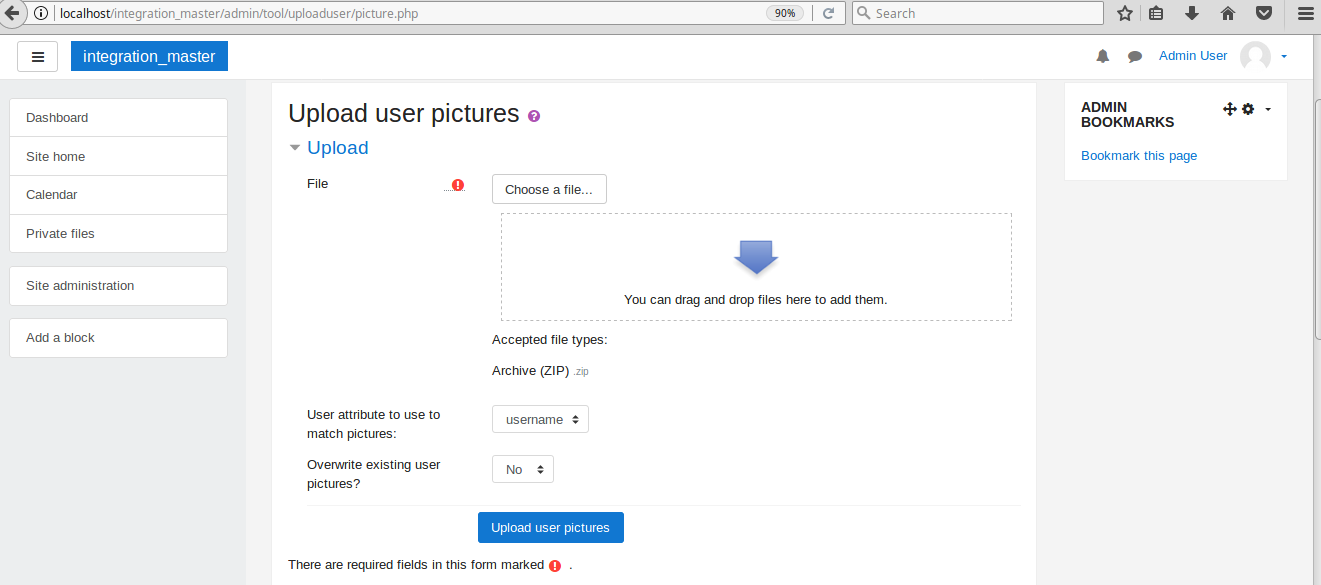Click the browser Search input field
This screenshot has height=585, width=1321.
pyautogui.click(x=978, y=13)
